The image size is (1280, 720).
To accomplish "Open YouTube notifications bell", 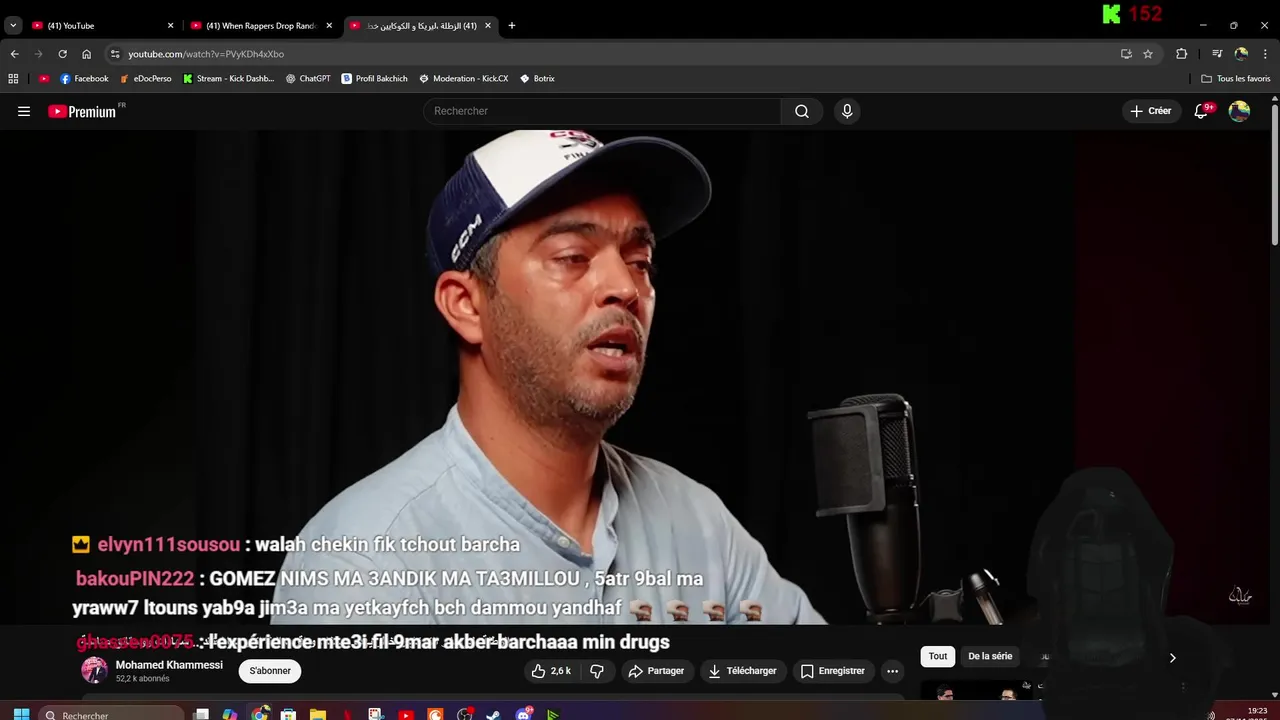I will pos(1202,111).
